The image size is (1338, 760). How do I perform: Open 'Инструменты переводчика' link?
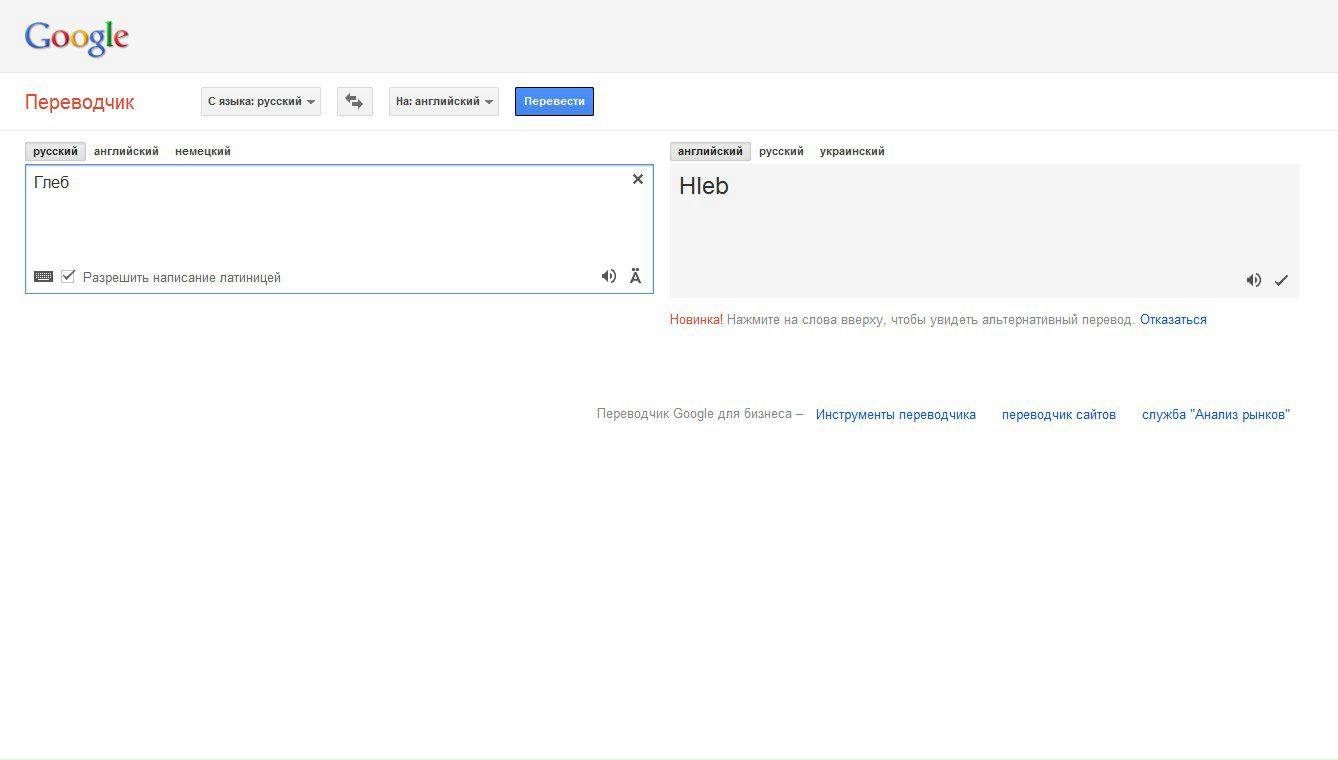(x=895, y=414)
